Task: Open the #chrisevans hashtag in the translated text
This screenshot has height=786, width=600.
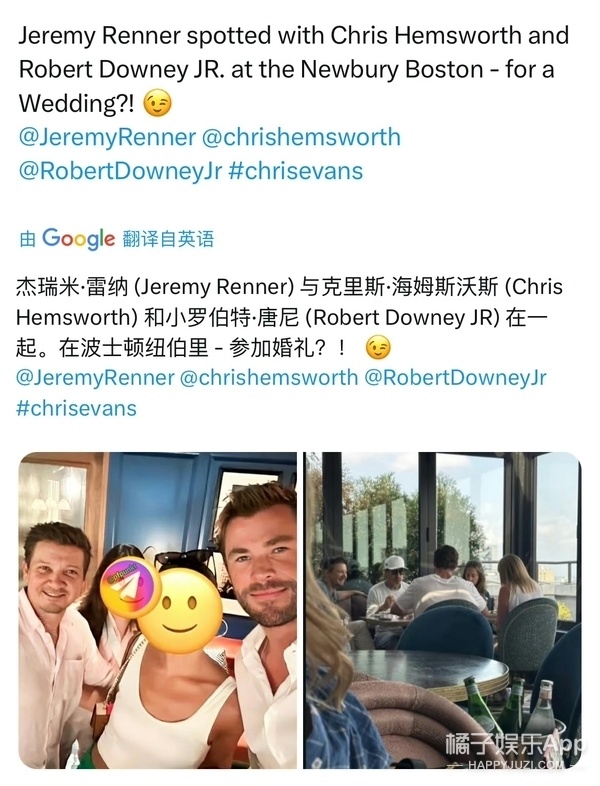Action: pyautogui.click(x=76, y=408)
